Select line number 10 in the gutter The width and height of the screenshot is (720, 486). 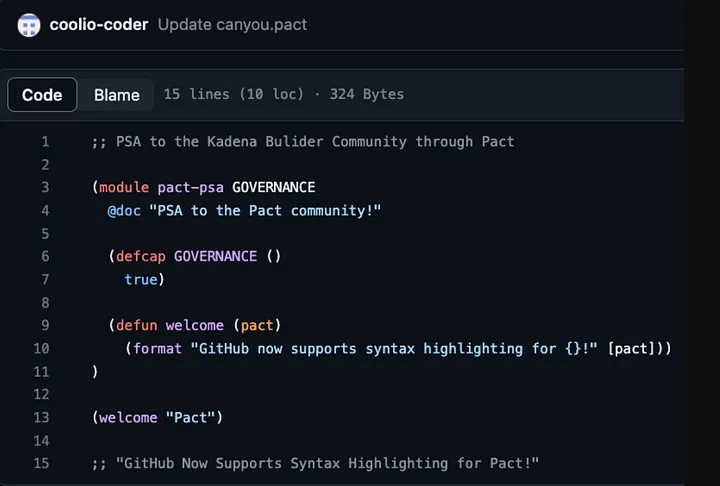pyautogui.click(x=41, y=348)
